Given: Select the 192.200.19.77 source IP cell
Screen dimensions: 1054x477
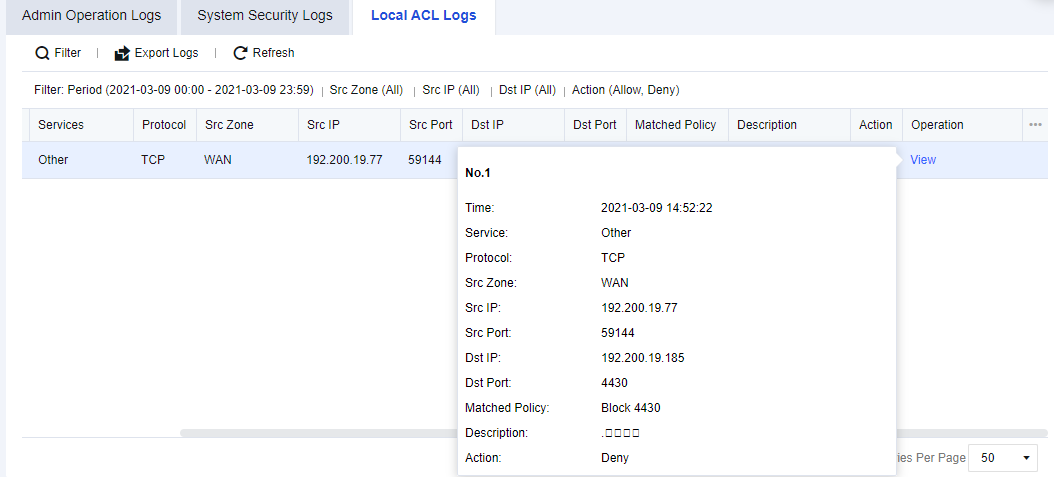Looking at the screenshot, I should (344, 160).
